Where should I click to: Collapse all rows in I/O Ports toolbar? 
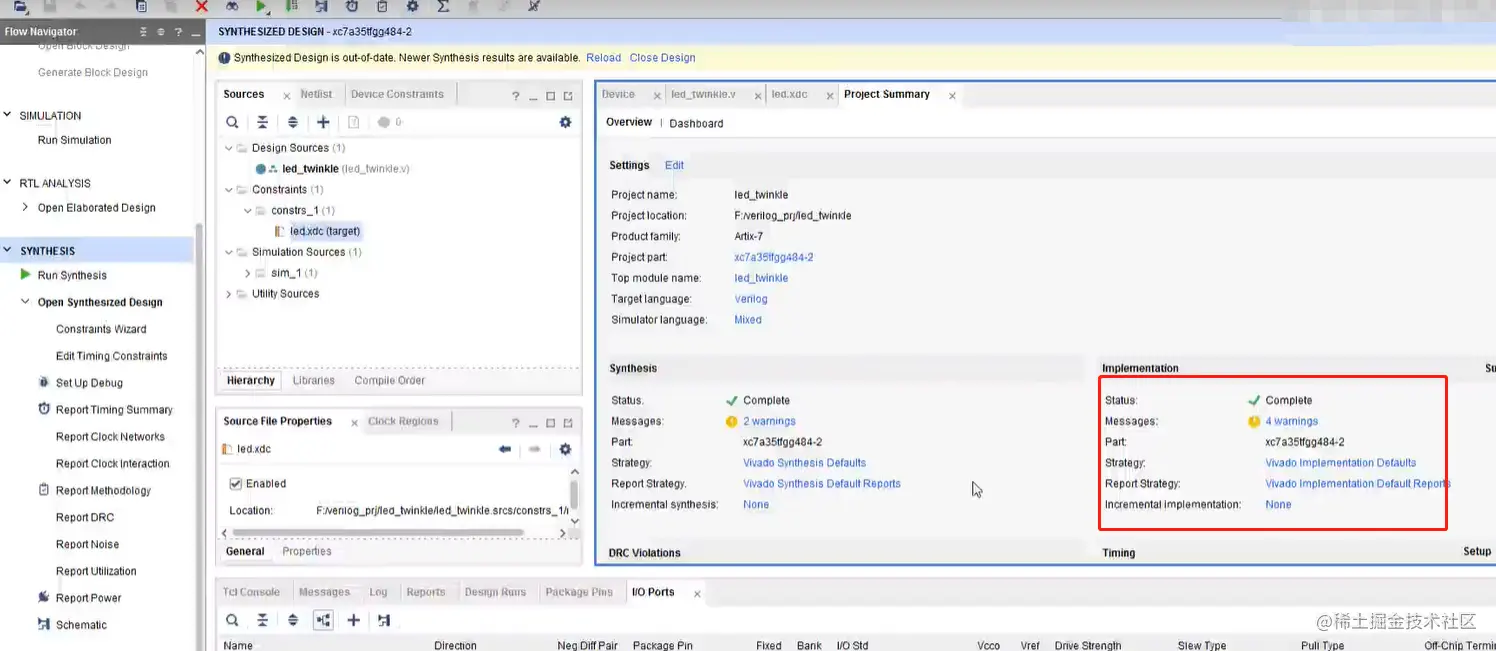point(262,620)
